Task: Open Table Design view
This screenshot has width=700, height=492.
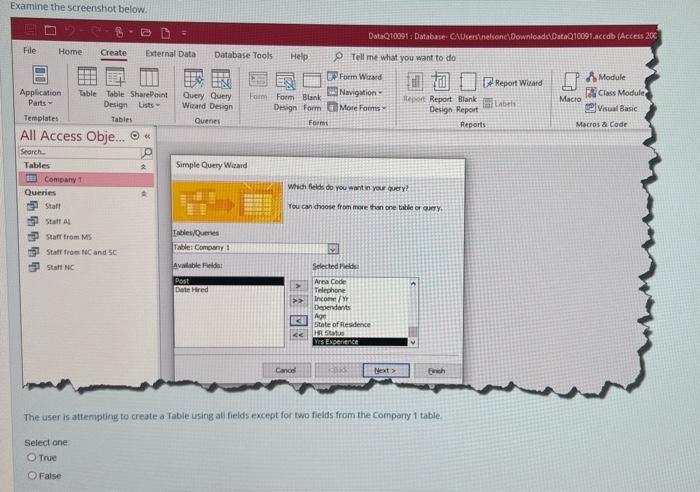Action: click(115, 88)
